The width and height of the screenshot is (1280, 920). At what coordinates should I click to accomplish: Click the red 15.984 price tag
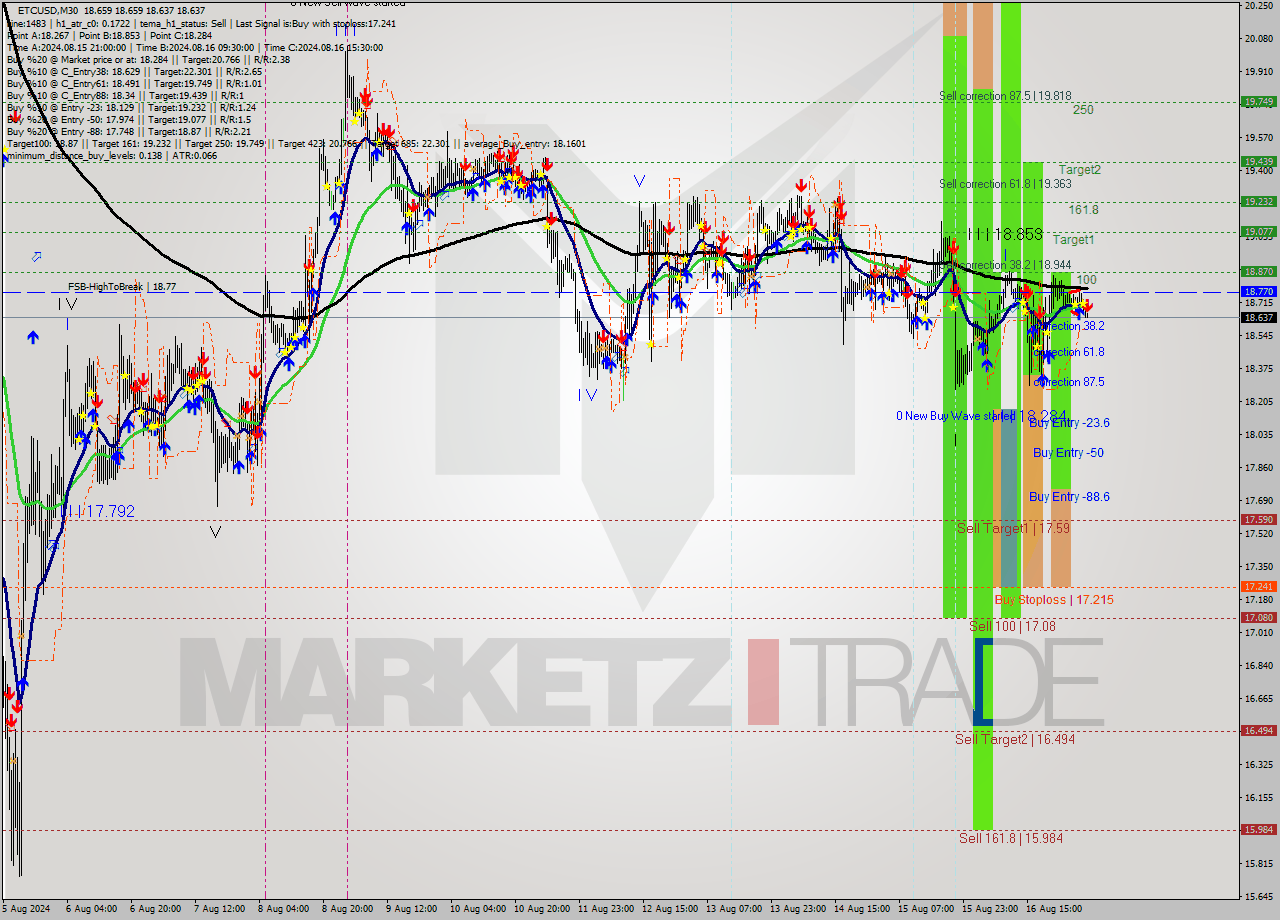1258,830
